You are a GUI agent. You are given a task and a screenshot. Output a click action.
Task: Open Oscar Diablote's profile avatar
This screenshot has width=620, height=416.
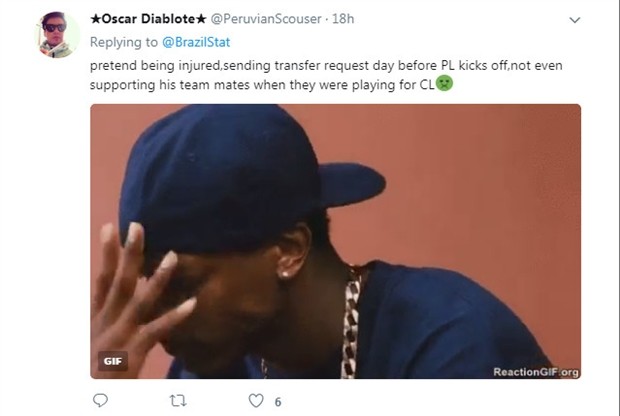point(57,34)
